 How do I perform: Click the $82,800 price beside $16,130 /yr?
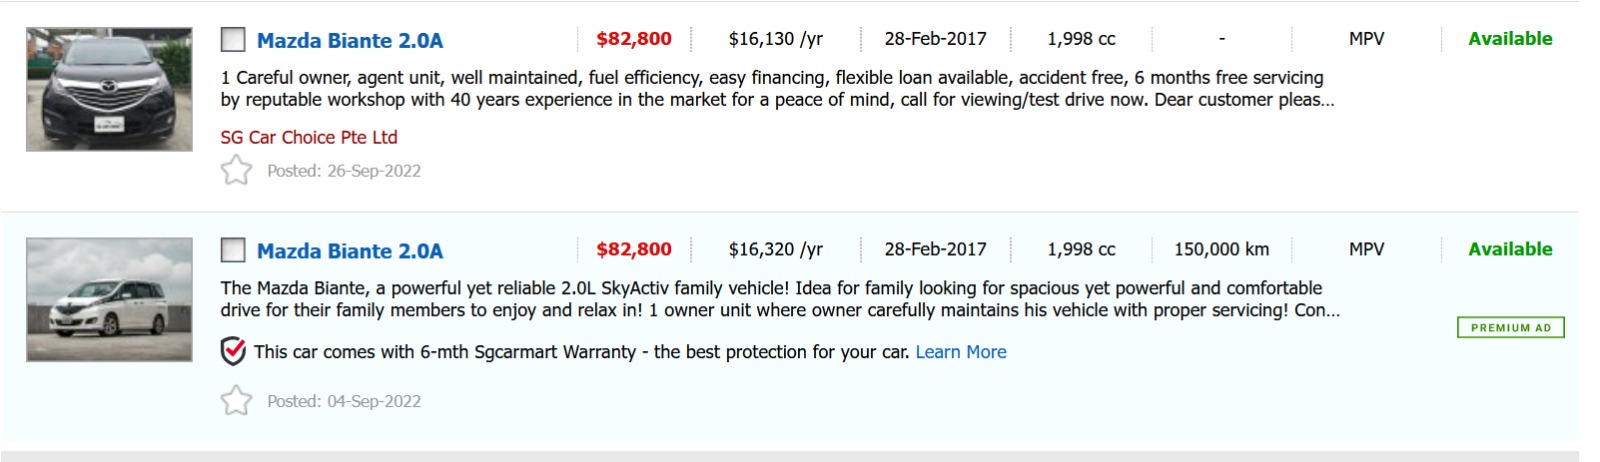[634, 39]
